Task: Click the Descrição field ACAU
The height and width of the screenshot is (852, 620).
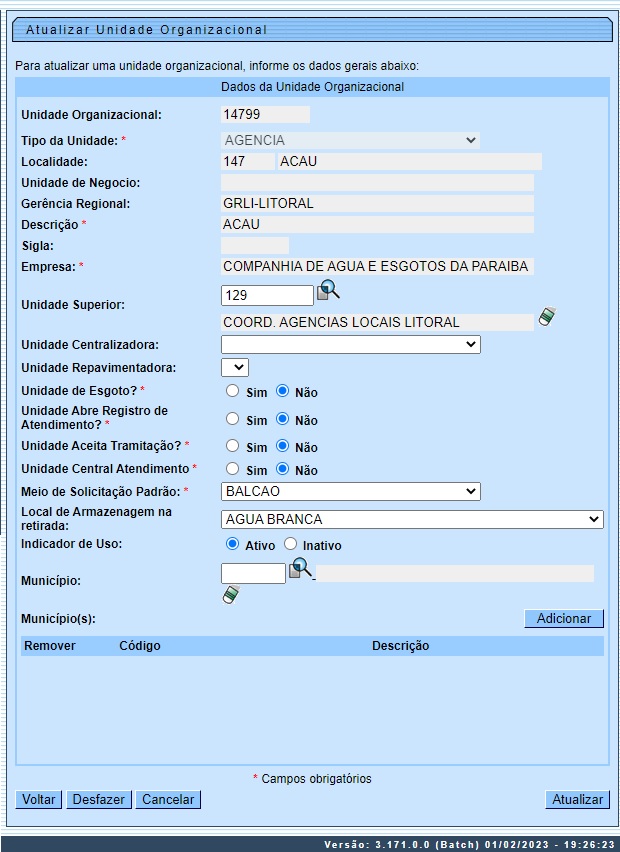Action: (377, 224)
